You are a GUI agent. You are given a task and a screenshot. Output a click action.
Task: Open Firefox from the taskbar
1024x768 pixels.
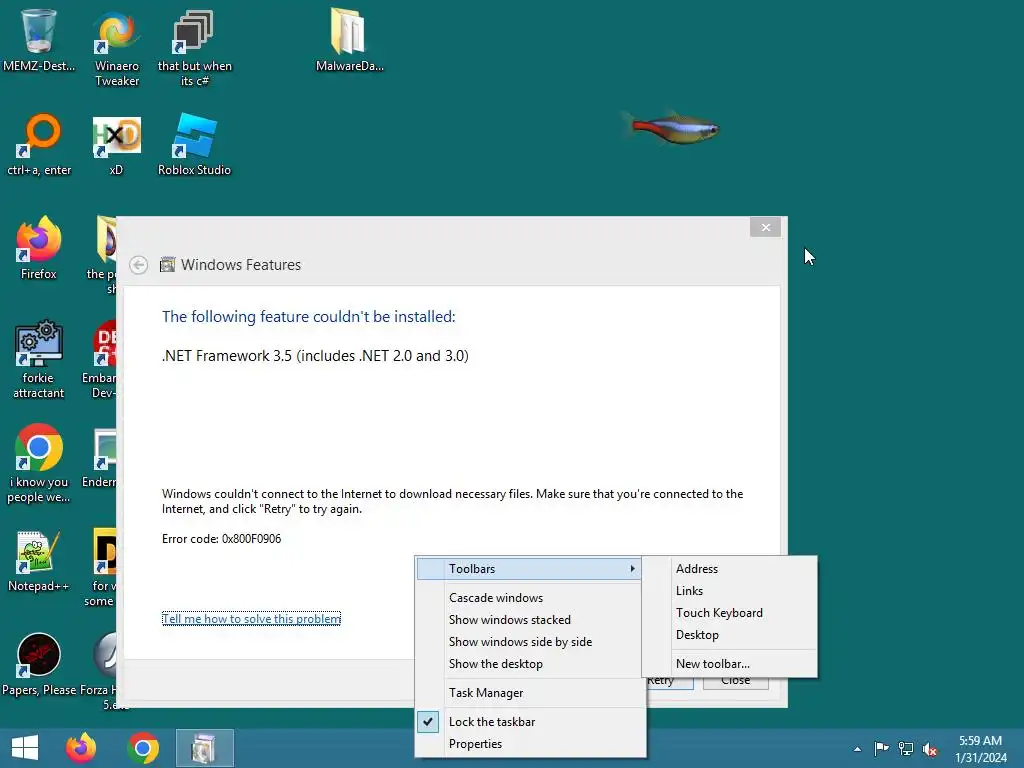point(81,748)
